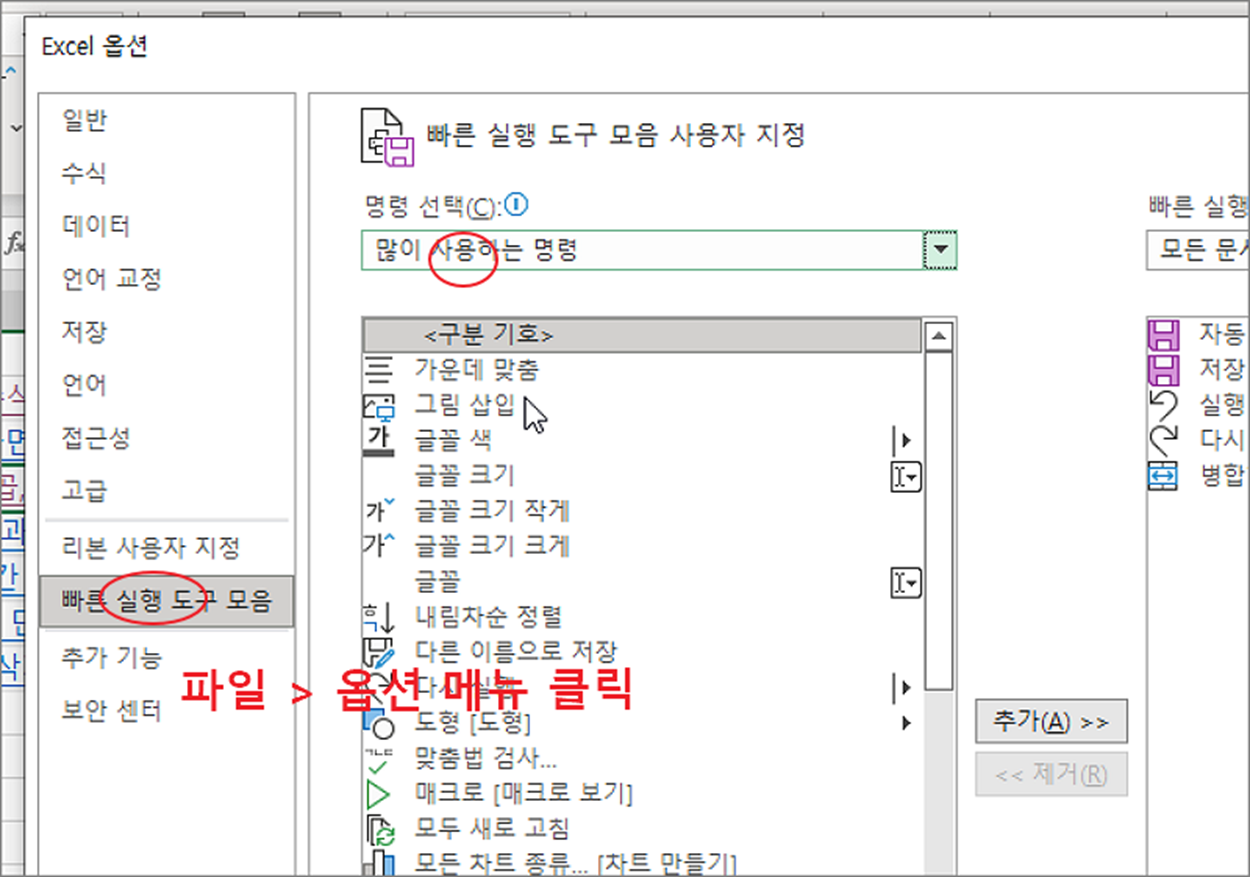The image size is (1250, 877).
Task: Expand the 도형 [도형] submenu arrow
Action: tap(907, 722)
